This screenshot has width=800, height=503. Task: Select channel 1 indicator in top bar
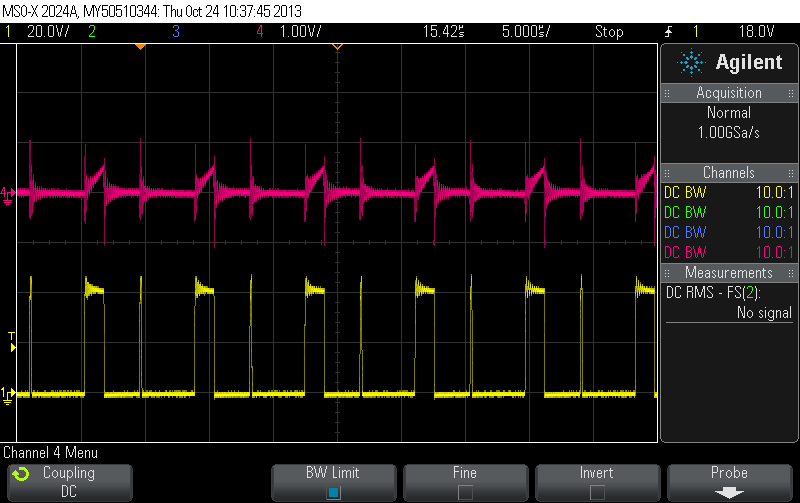click(8, 32)
